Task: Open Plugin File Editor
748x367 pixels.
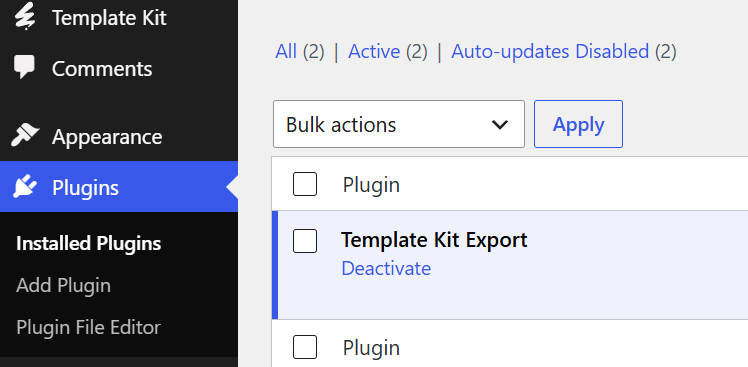Action: [88, 327]
